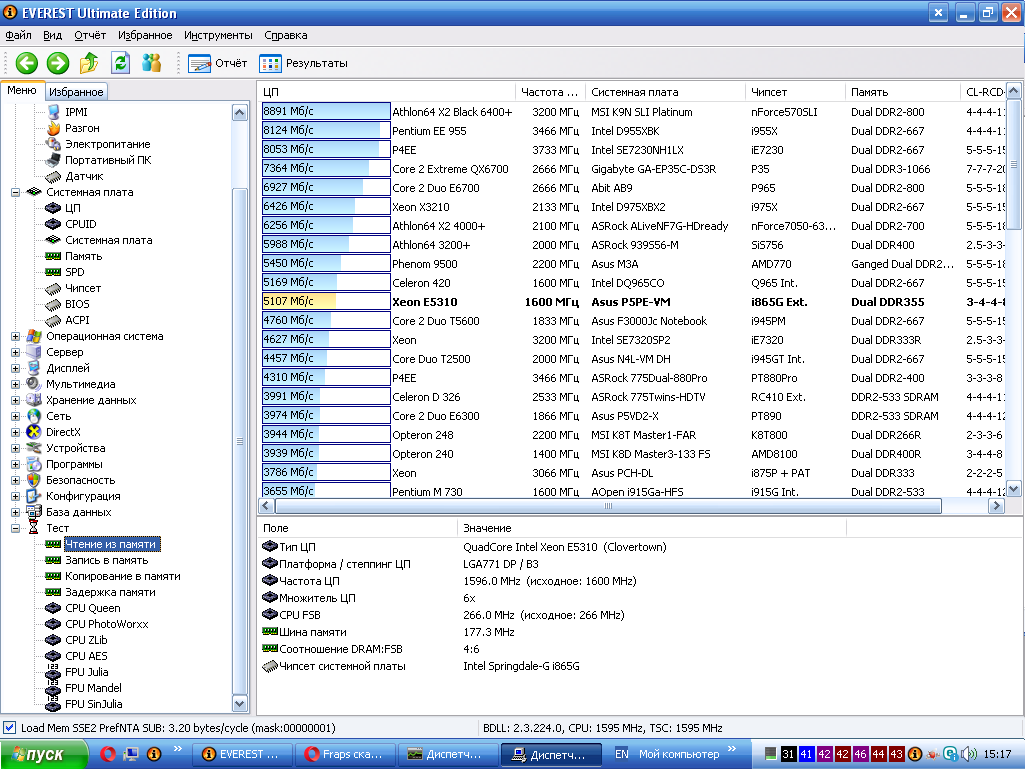The image size is (1026, 770).
Task: Open the Отчёт menu
Action: pyautogui.click(x=90, y=35)
